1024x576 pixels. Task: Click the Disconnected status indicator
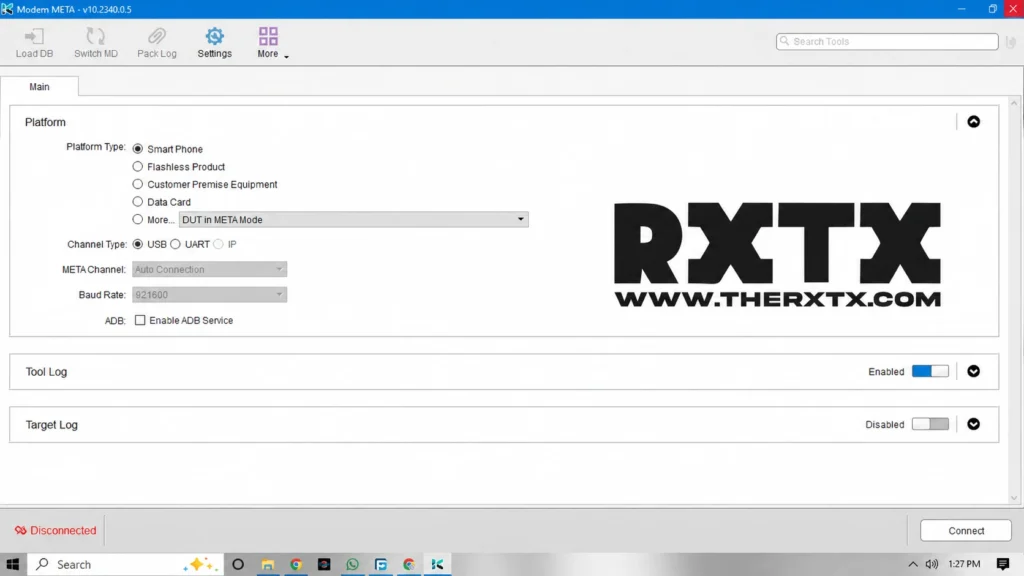coord(54,530)
